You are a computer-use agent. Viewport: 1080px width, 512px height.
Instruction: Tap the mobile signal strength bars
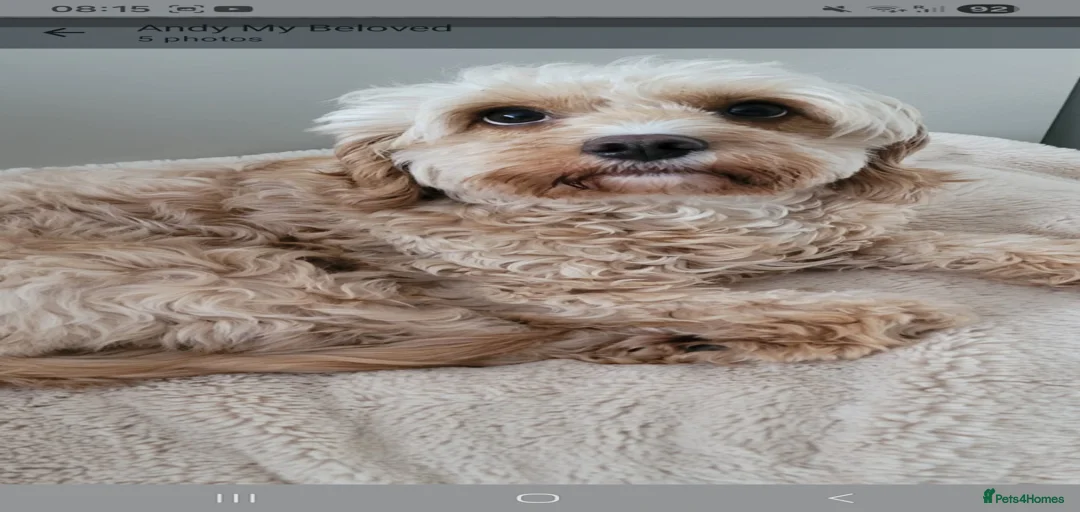tap(928, 9)
